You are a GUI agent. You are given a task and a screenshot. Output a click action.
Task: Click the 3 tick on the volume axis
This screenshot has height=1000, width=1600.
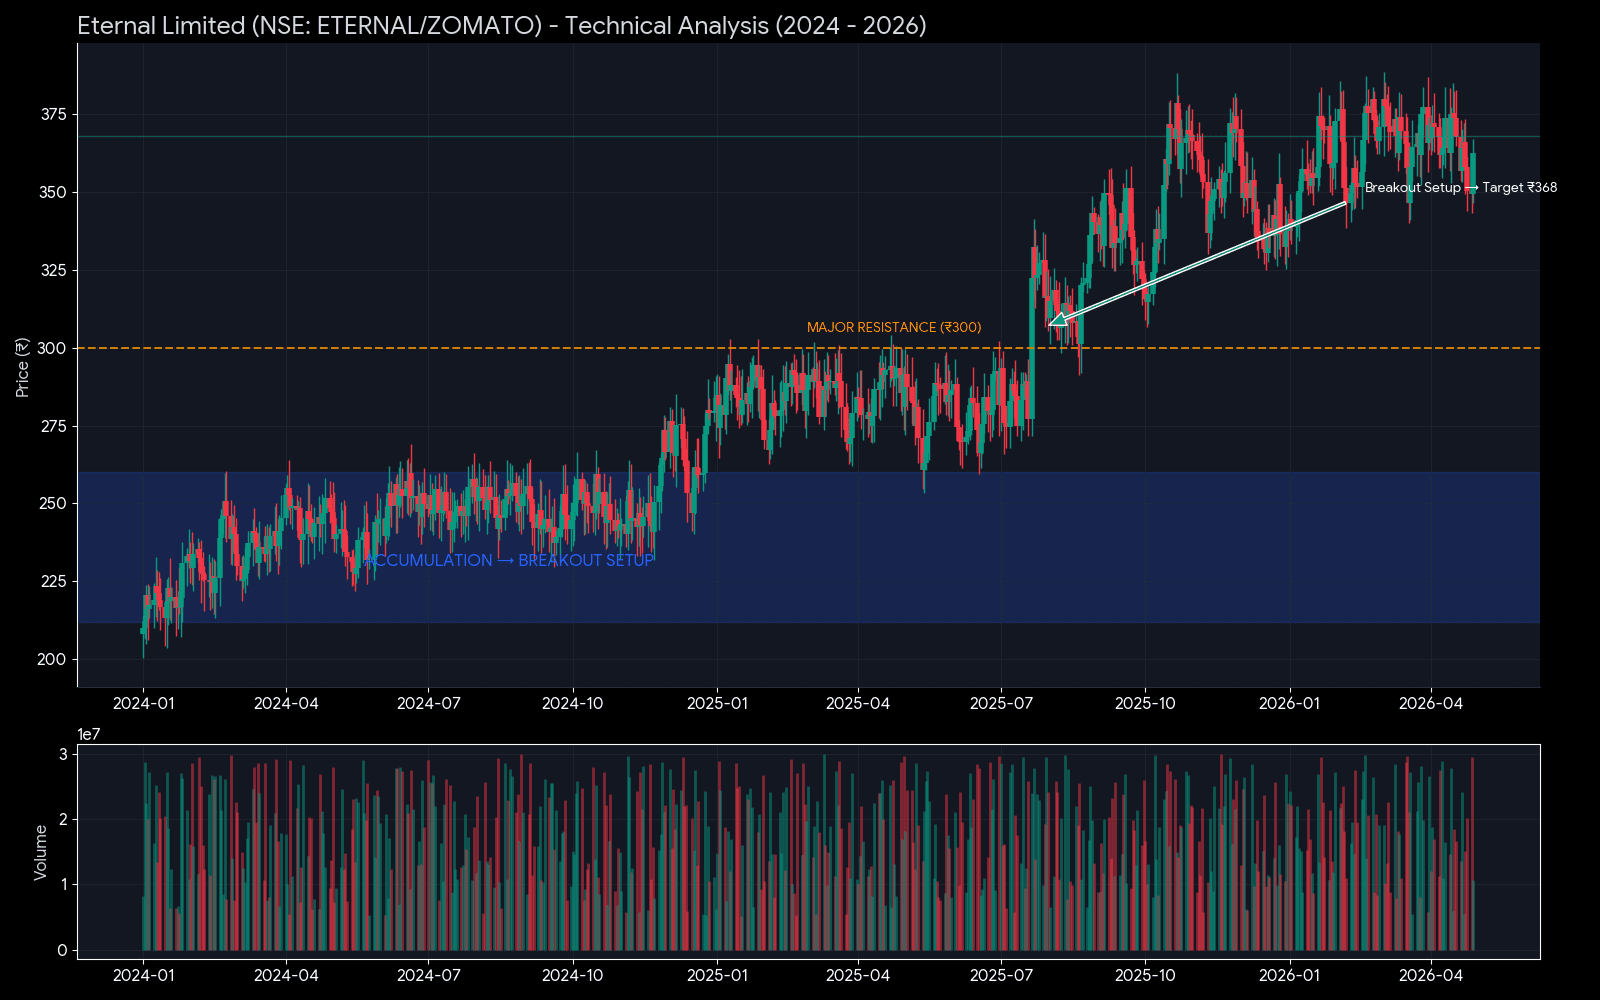(63, 755)
